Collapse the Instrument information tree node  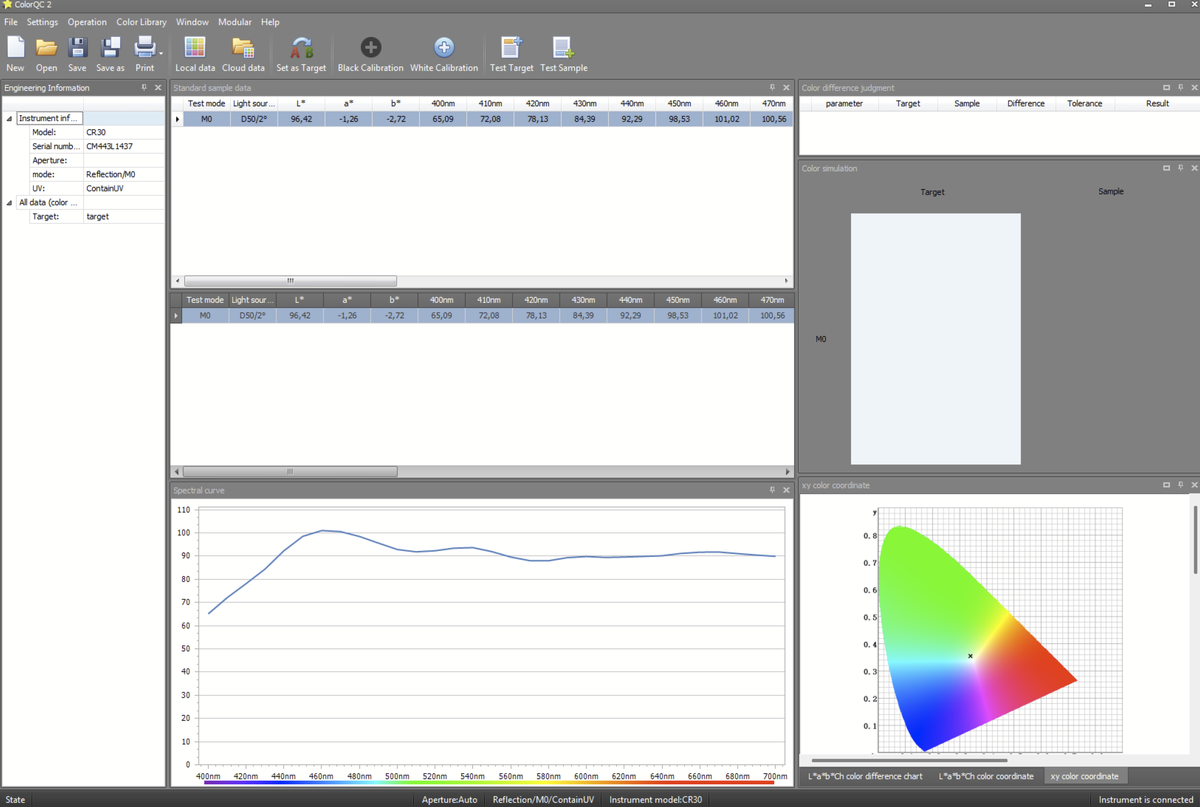click(x=10, y=119)
